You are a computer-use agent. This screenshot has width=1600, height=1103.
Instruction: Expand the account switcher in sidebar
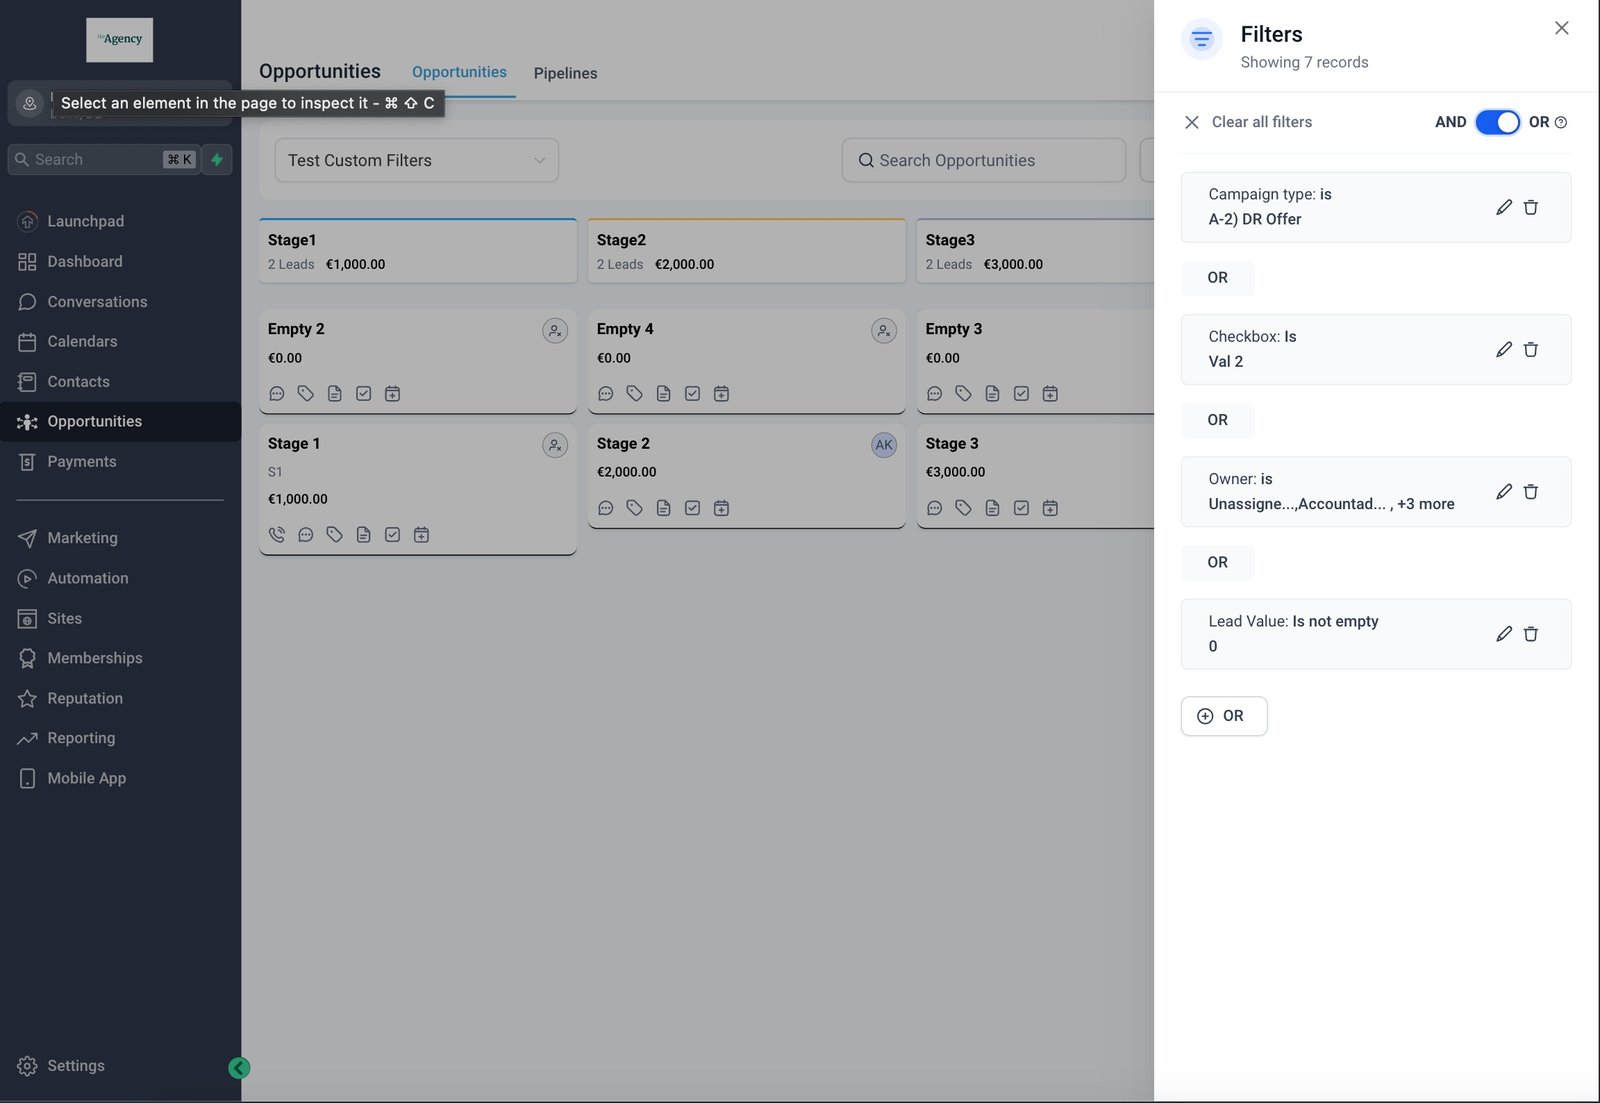click(x=30, y=103)
